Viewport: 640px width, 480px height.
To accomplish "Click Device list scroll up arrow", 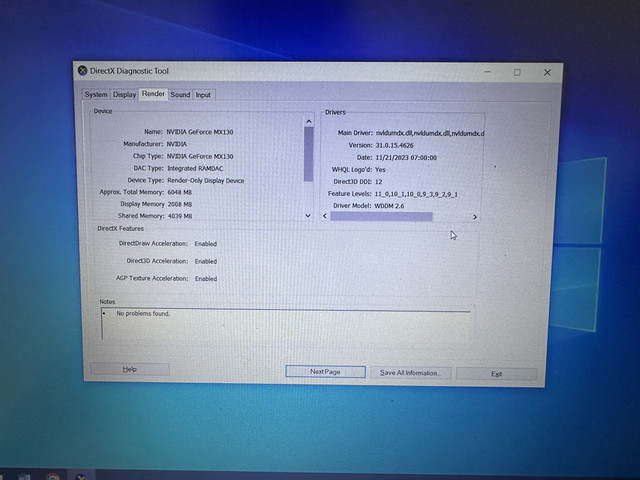I will [x=309, y=121].
